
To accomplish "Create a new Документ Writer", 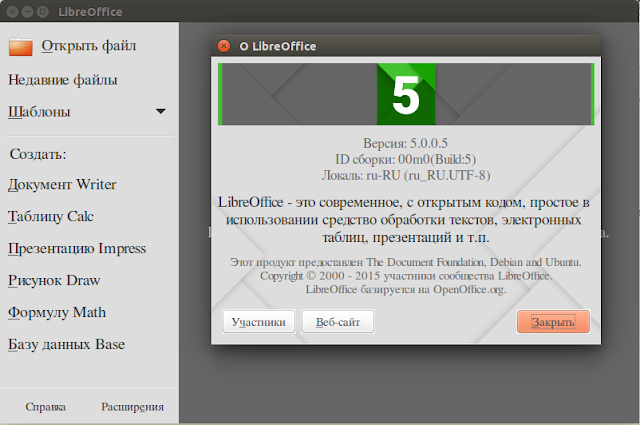I will pos(62,185).
